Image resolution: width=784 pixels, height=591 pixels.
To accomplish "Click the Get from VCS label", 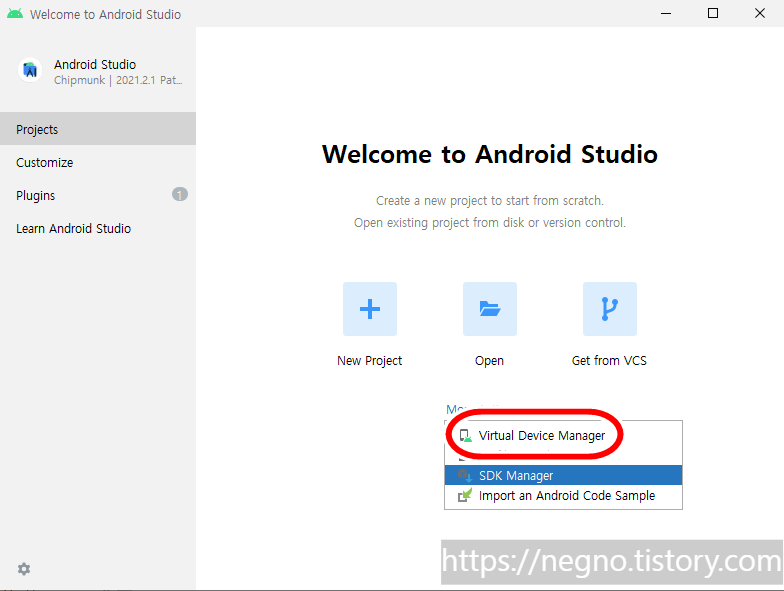I will (609, 360).
